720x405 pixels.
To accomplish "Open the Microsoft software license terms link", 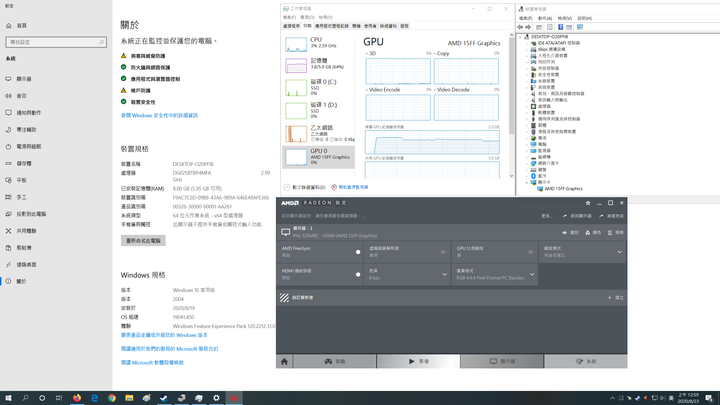I will pos(152,363).
